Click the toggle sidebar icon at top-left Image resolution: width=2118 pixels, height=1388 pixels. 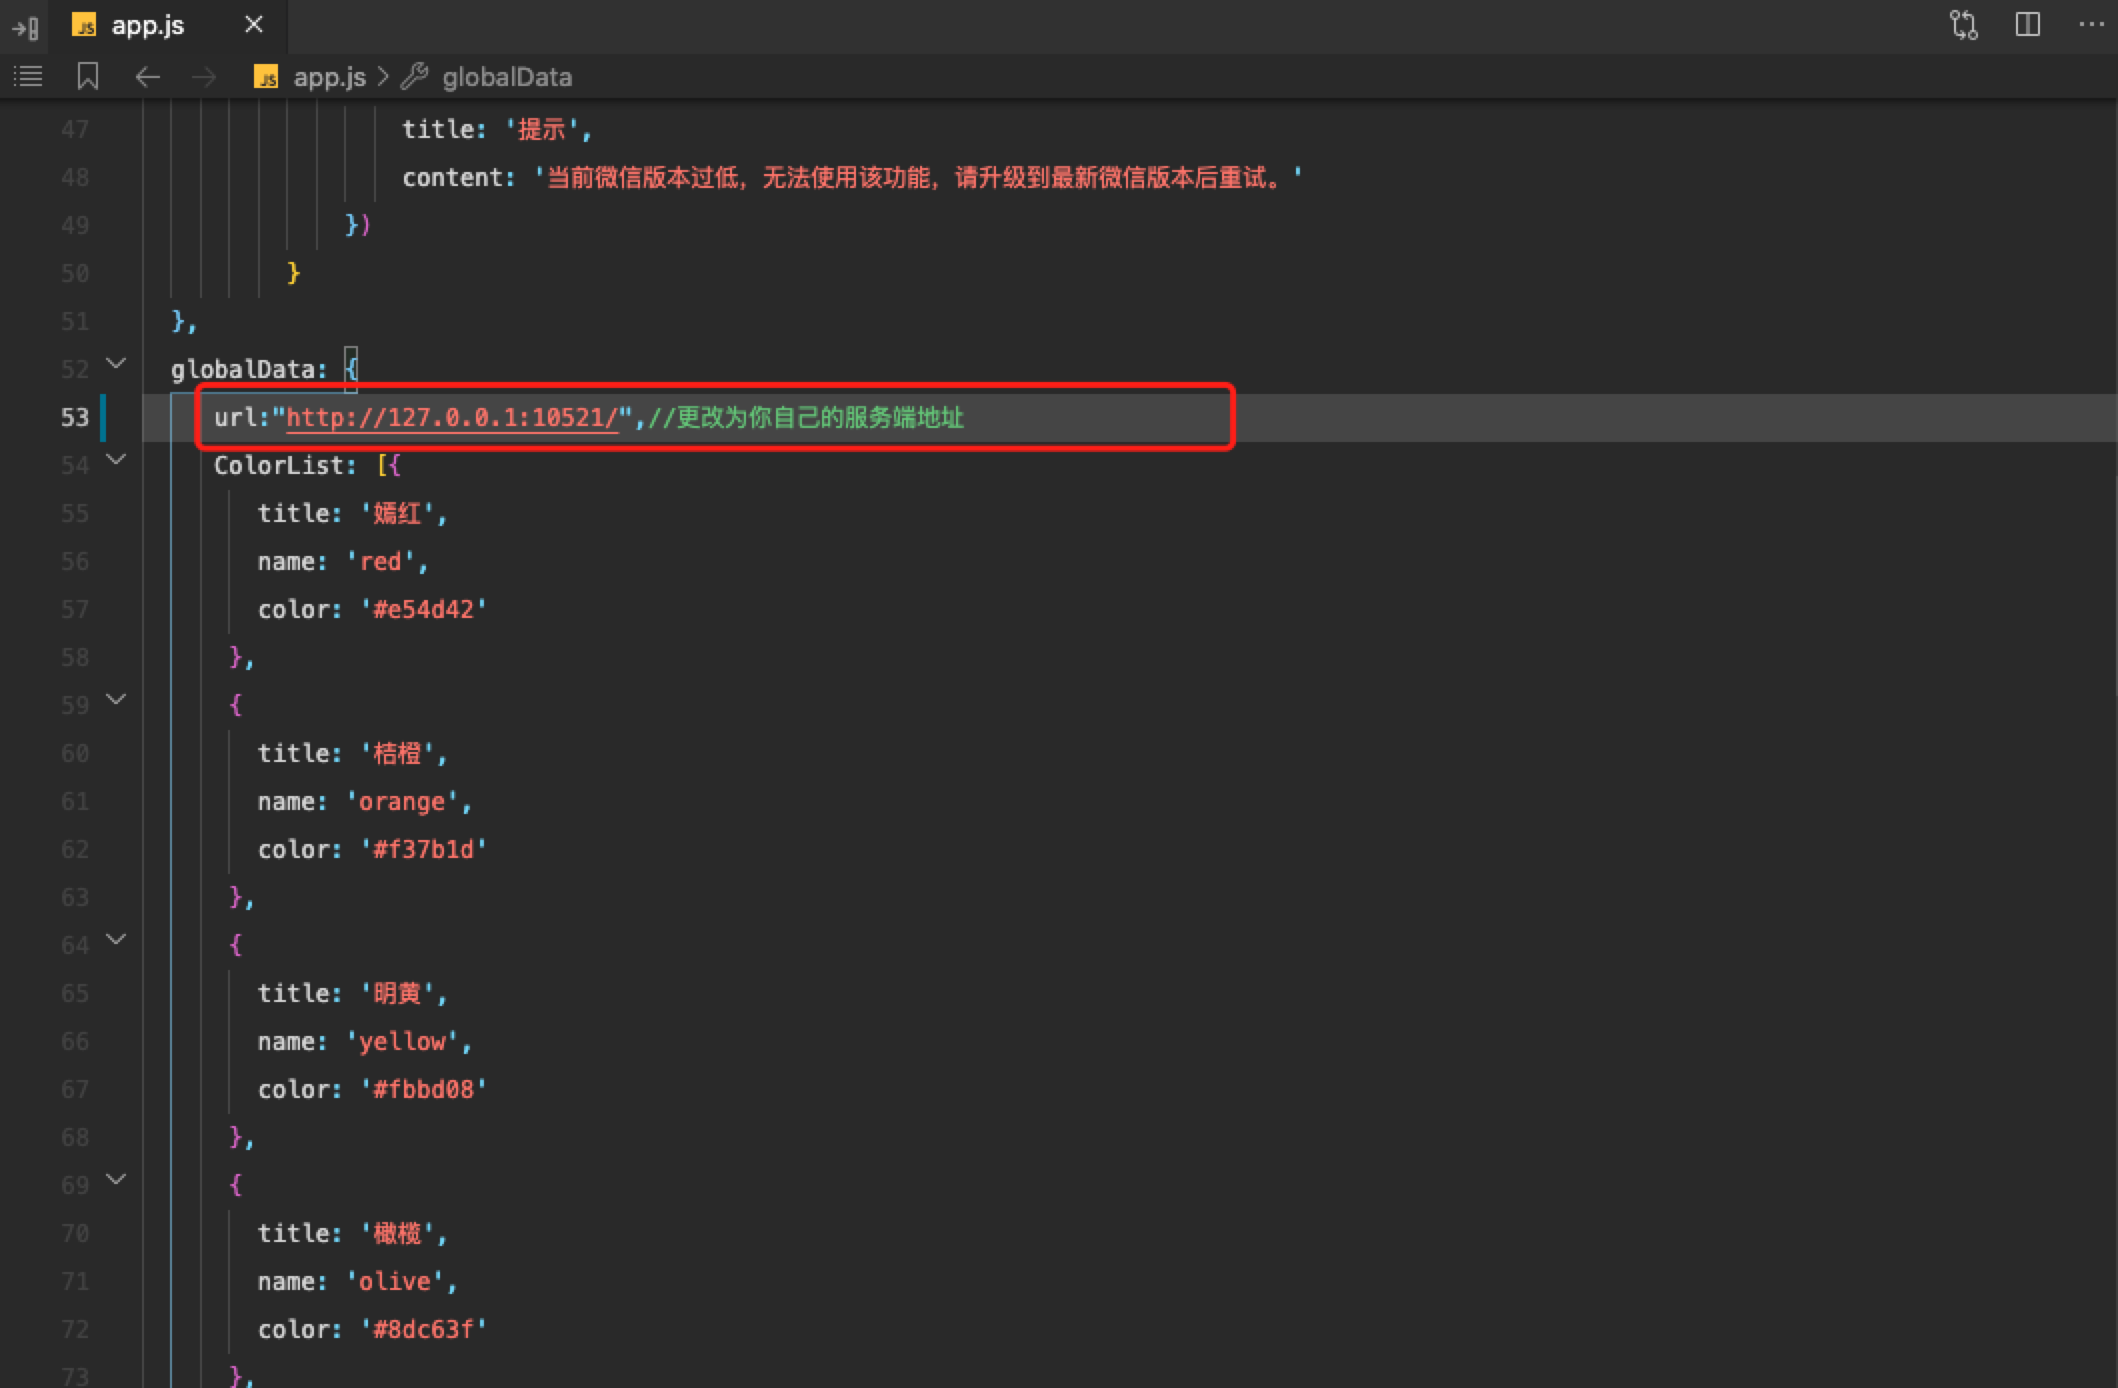[x=26, y=27]
